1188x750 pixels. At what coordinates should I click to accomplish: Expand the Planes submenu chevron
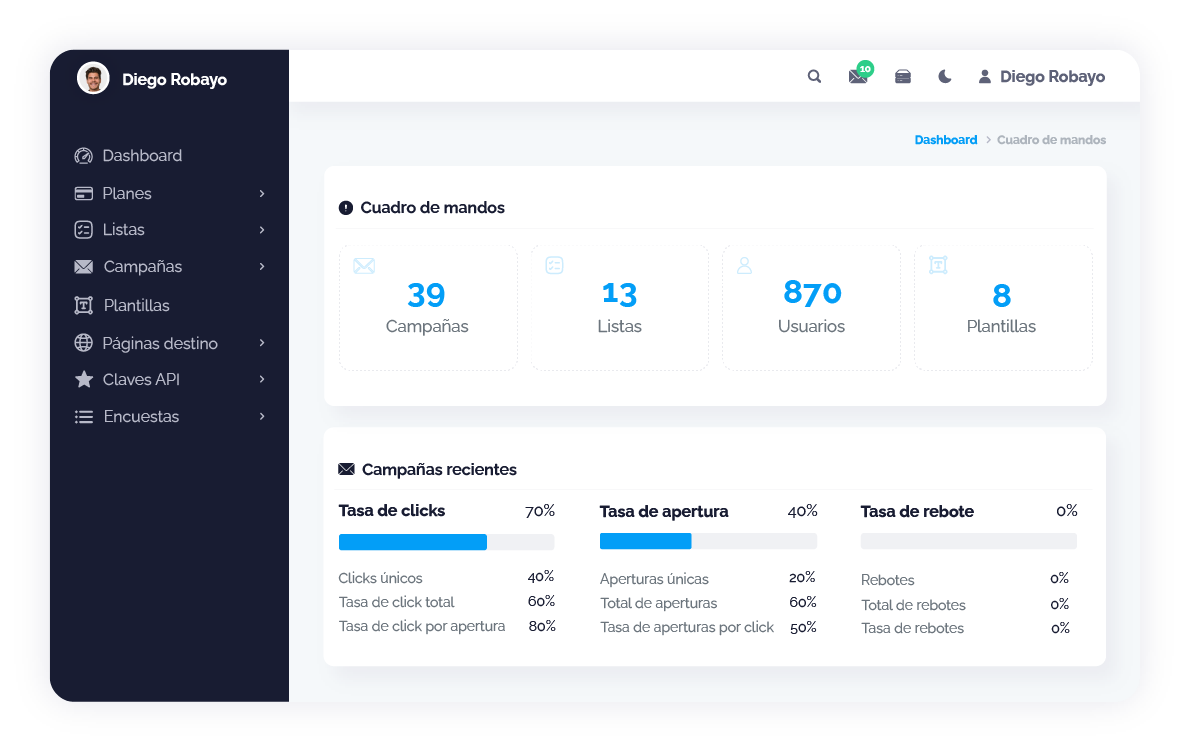point(262,193)
